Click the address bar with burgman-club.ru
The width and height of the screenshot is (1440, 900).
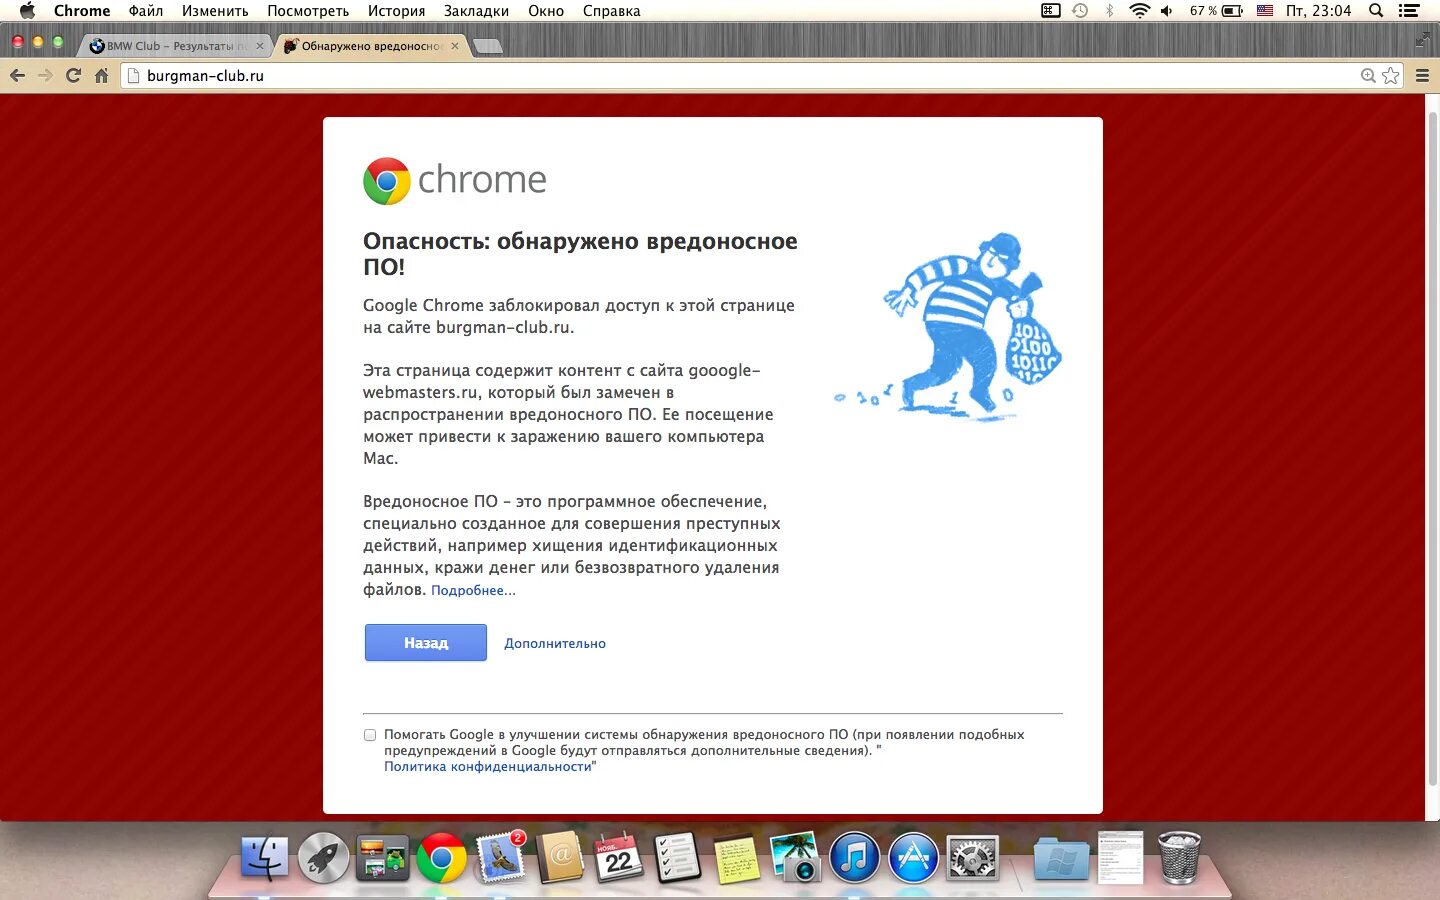[740, 75]
